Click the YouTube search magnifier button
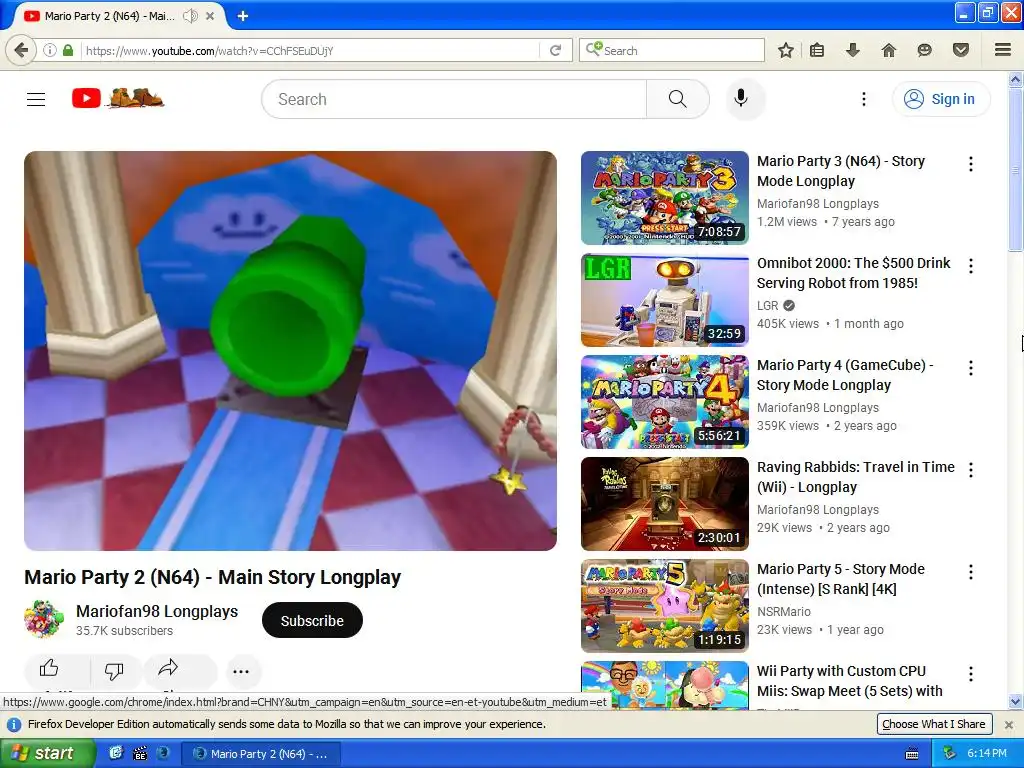1024x768 pixels. click(x=678, y=99)
